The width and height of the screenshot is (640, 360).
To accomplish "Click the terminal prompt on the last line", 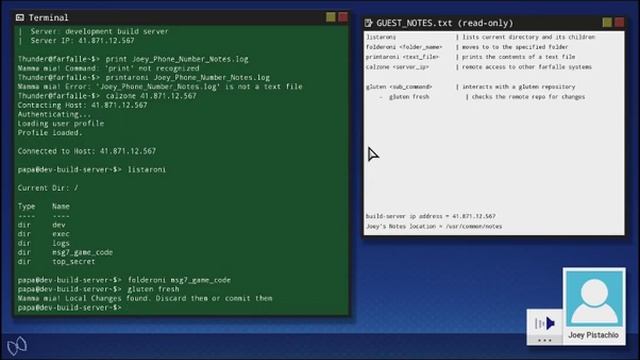I will [69, 308].
